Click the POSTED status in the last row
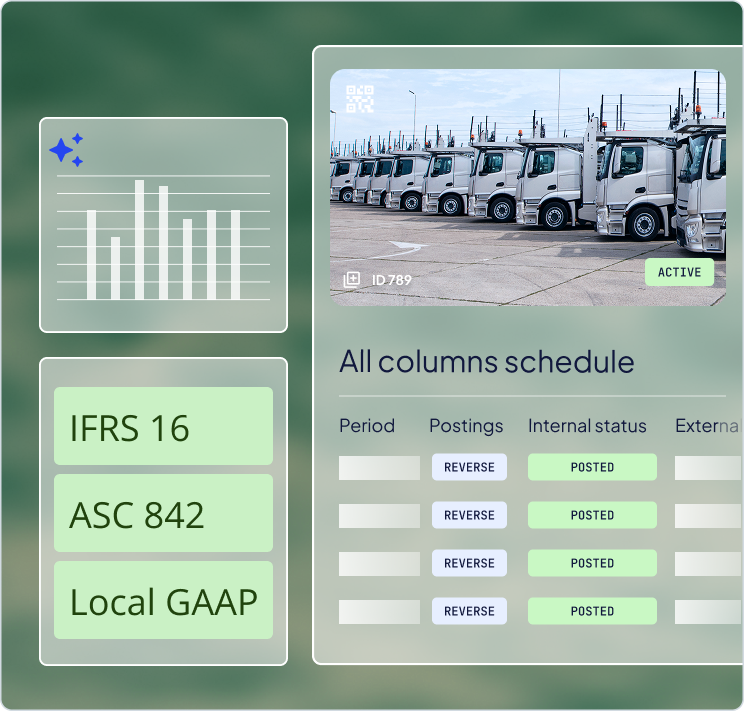 592,611
